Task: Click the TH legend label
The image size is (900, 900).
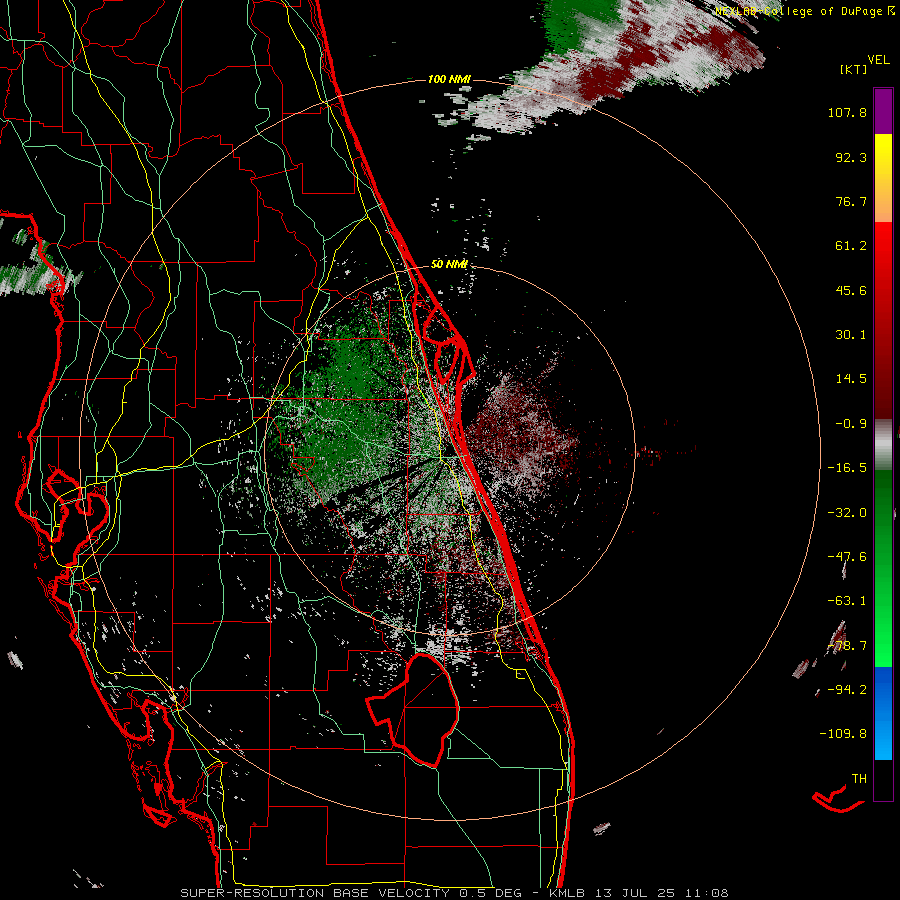Action: [859, 779]
